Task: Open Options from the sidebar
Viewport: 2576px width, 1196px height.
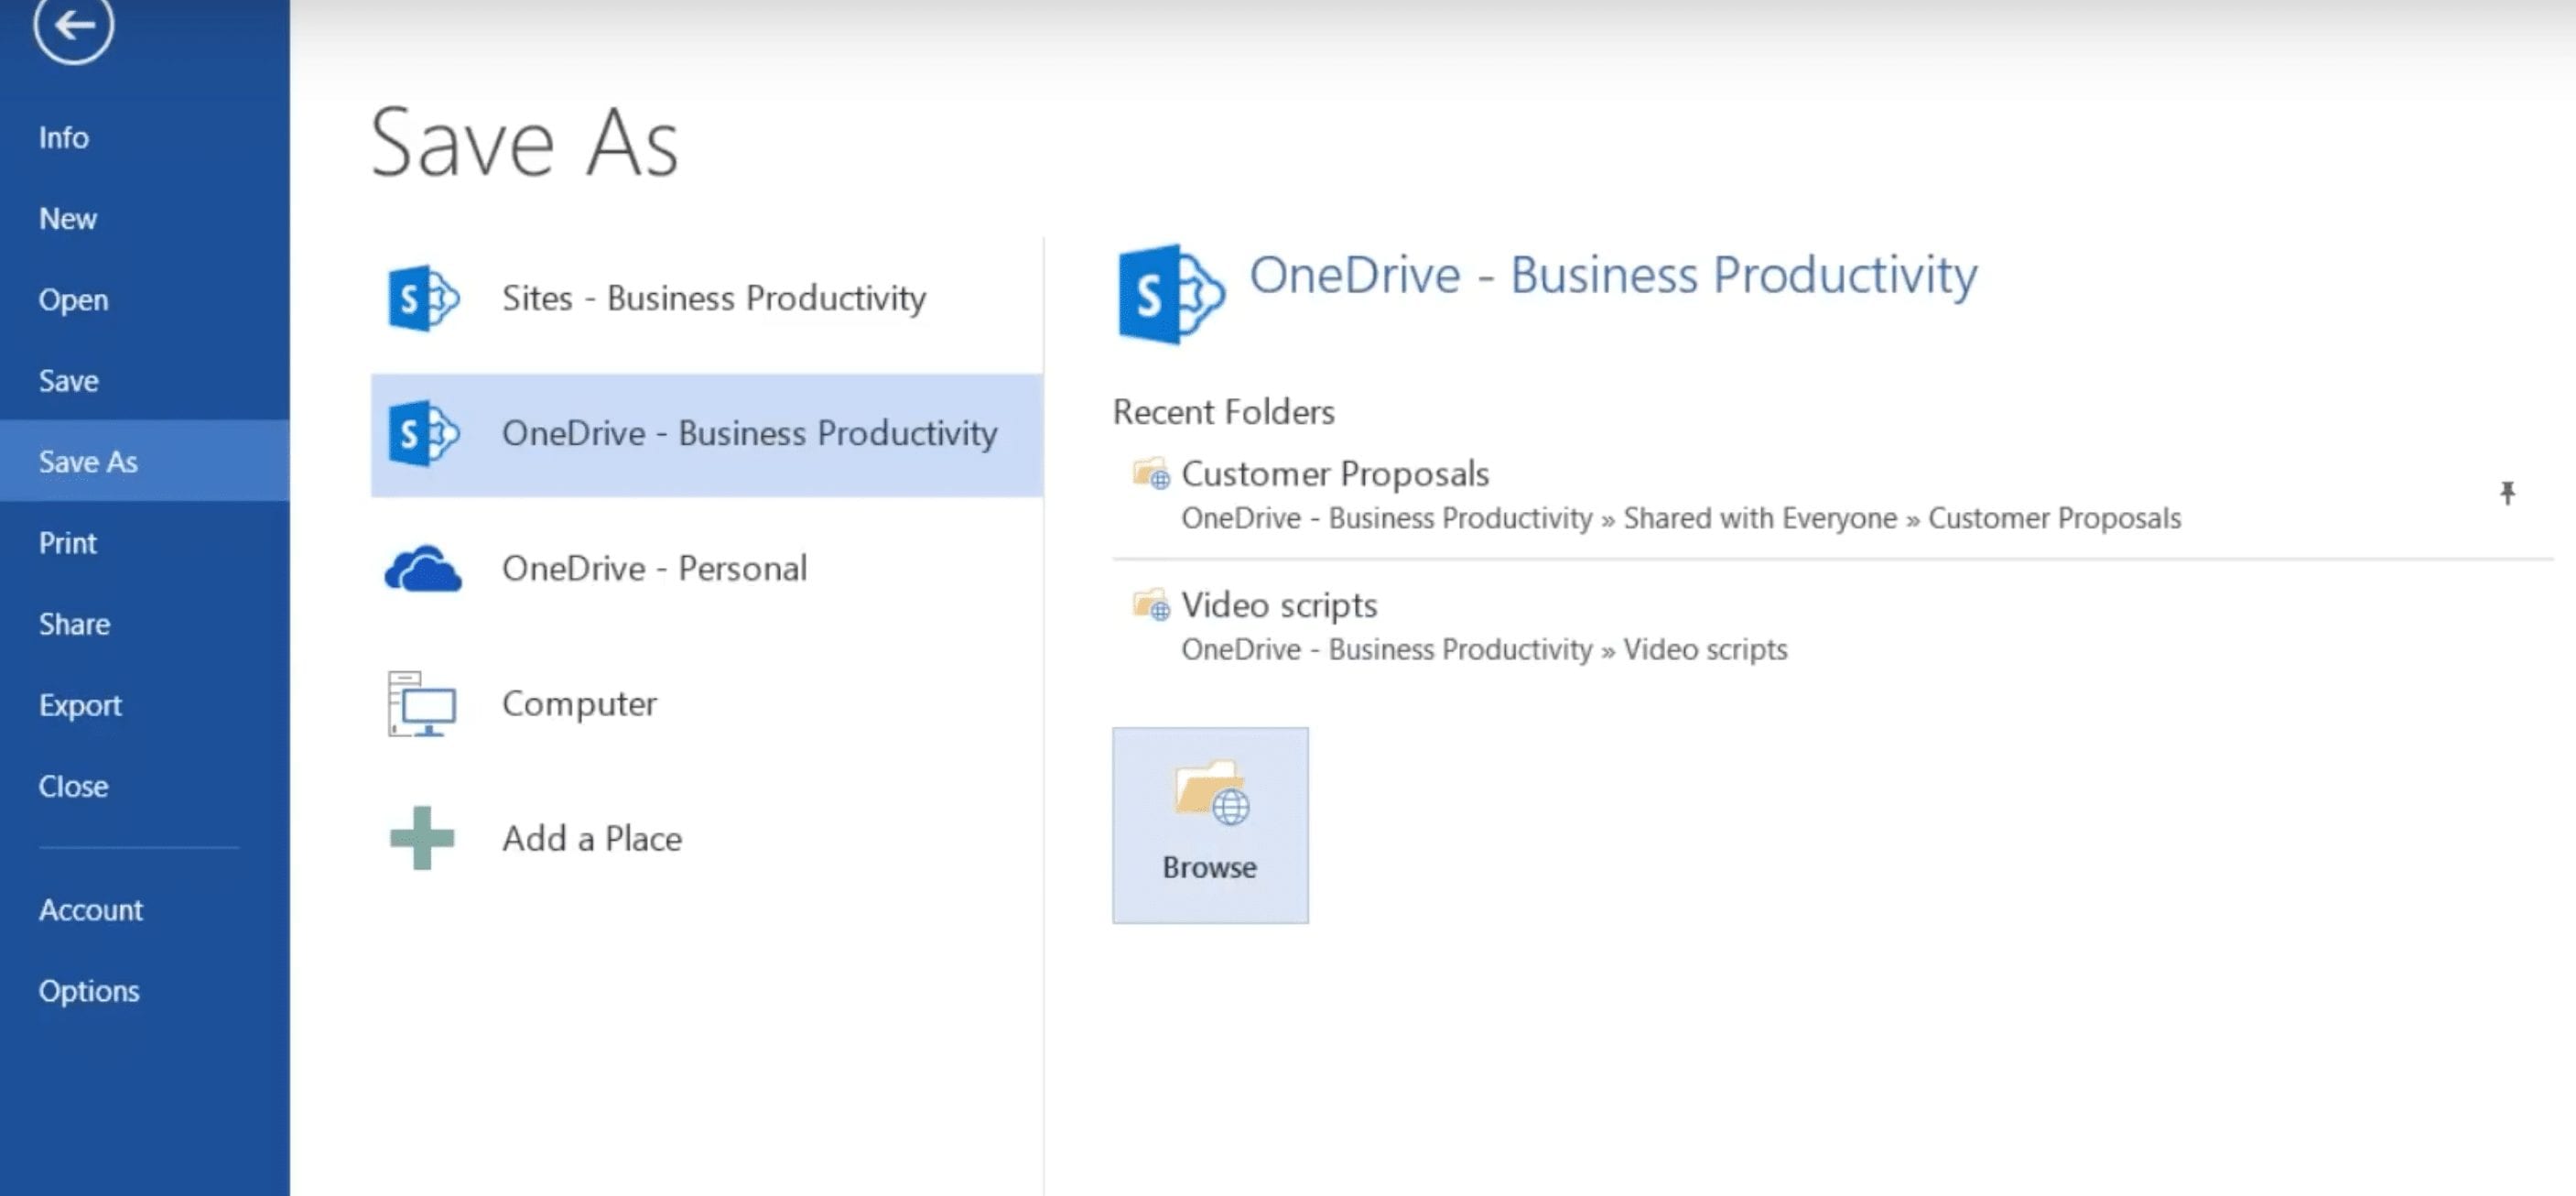Action: (89, 991)
